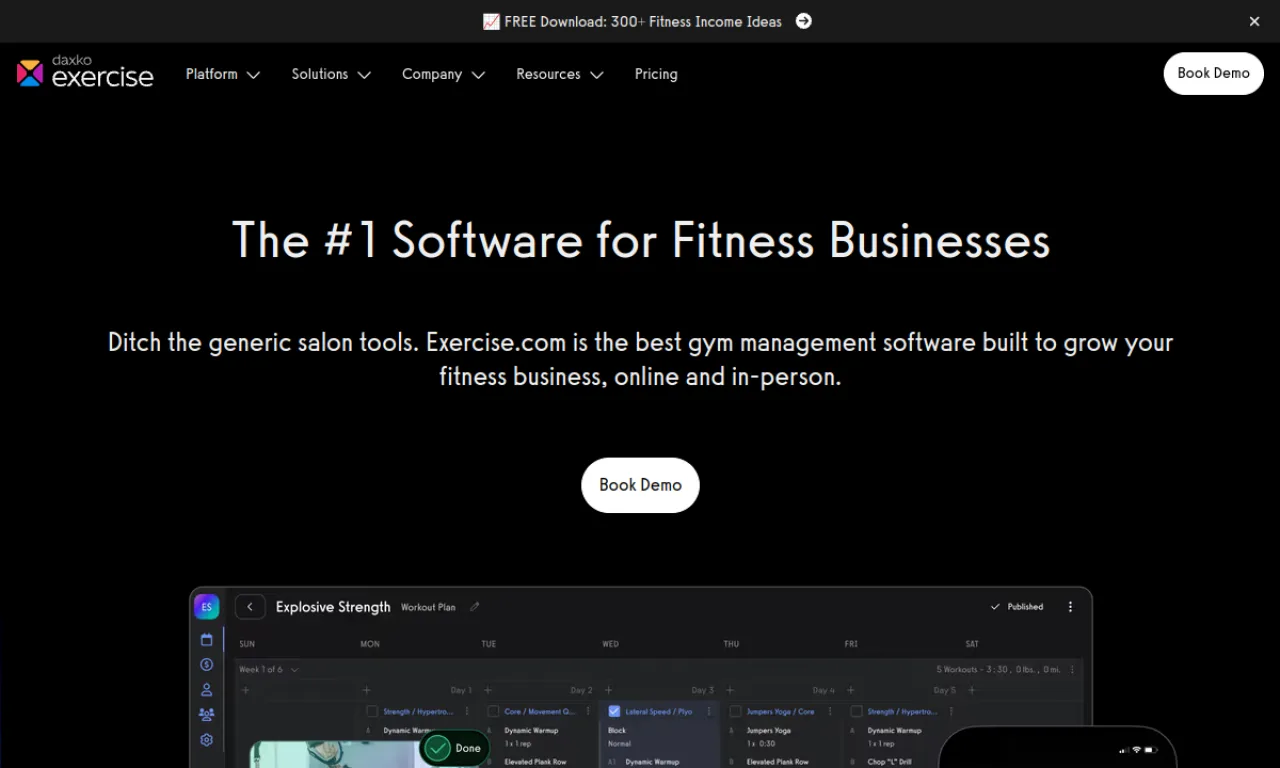This screenshot has height=768, width=1280.
Task: Click the workout video thumbnail
Action: tap(334, 755)
